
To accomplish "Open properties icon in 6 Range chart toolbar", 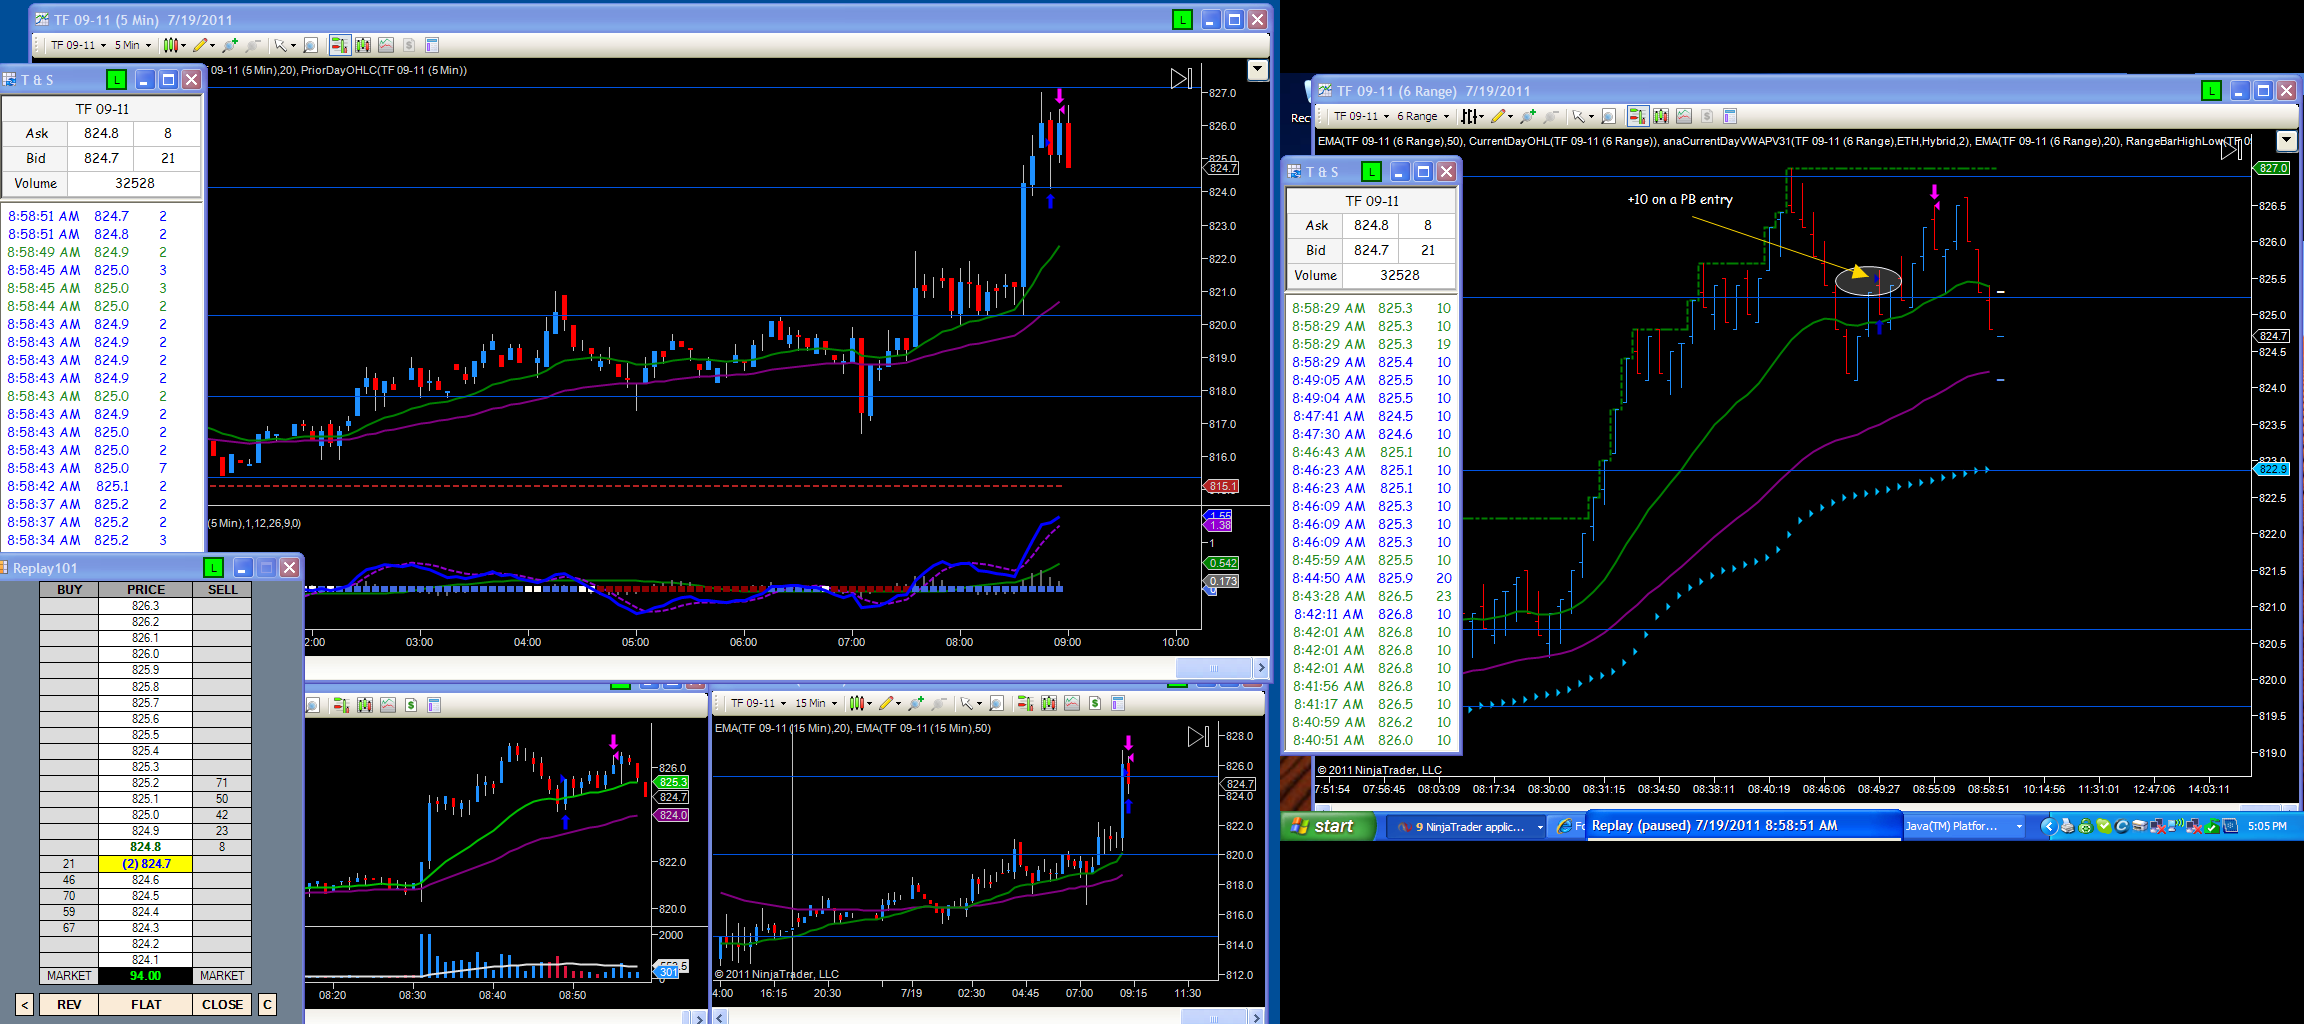I will (x=1730, y=116).
